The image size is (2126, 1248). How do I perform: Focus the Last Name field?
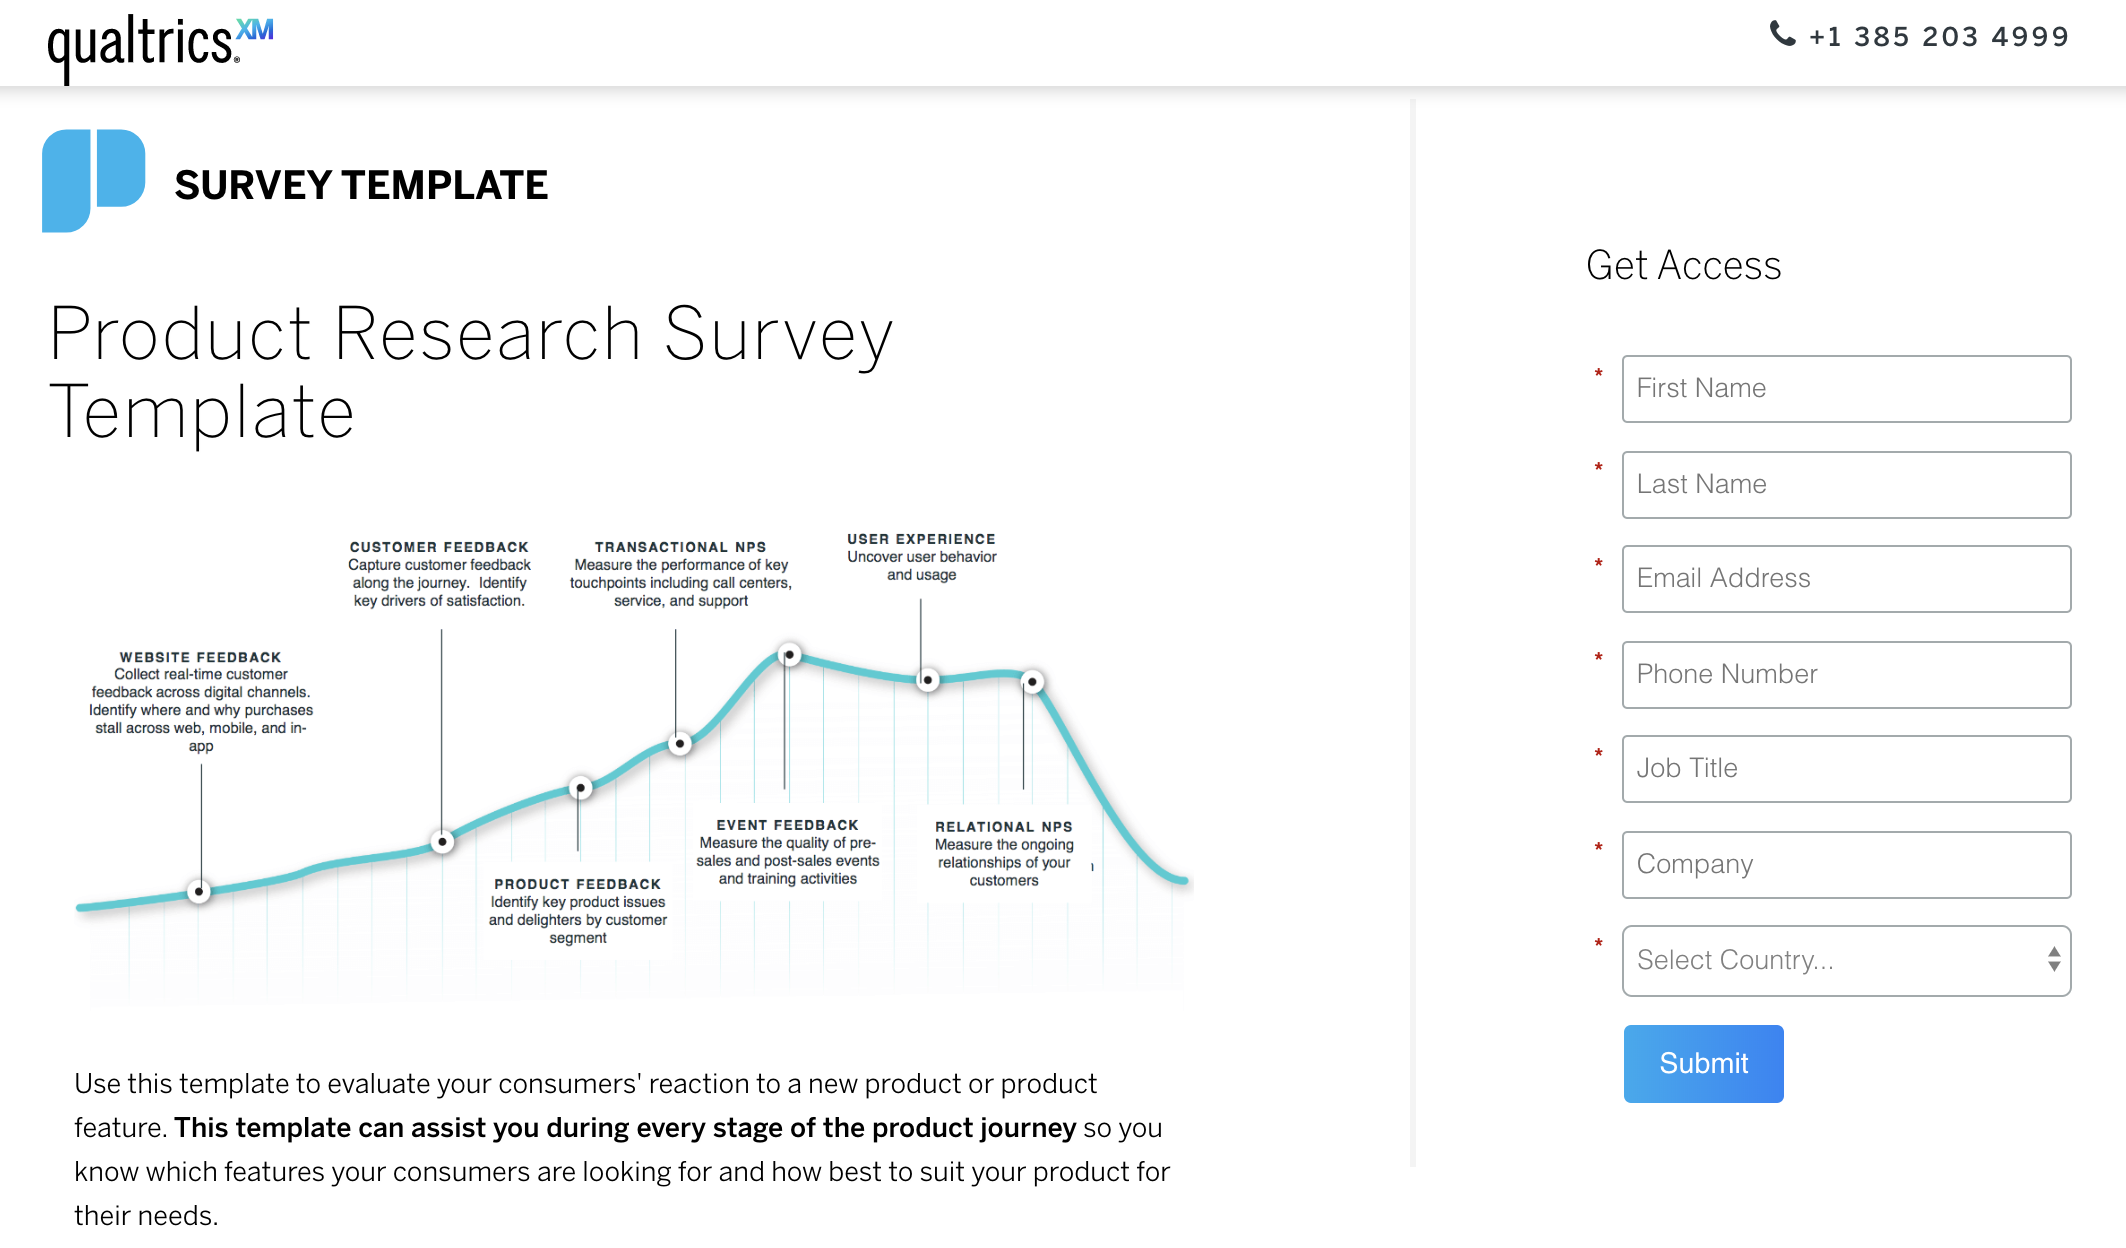[x=1846, y=485]
